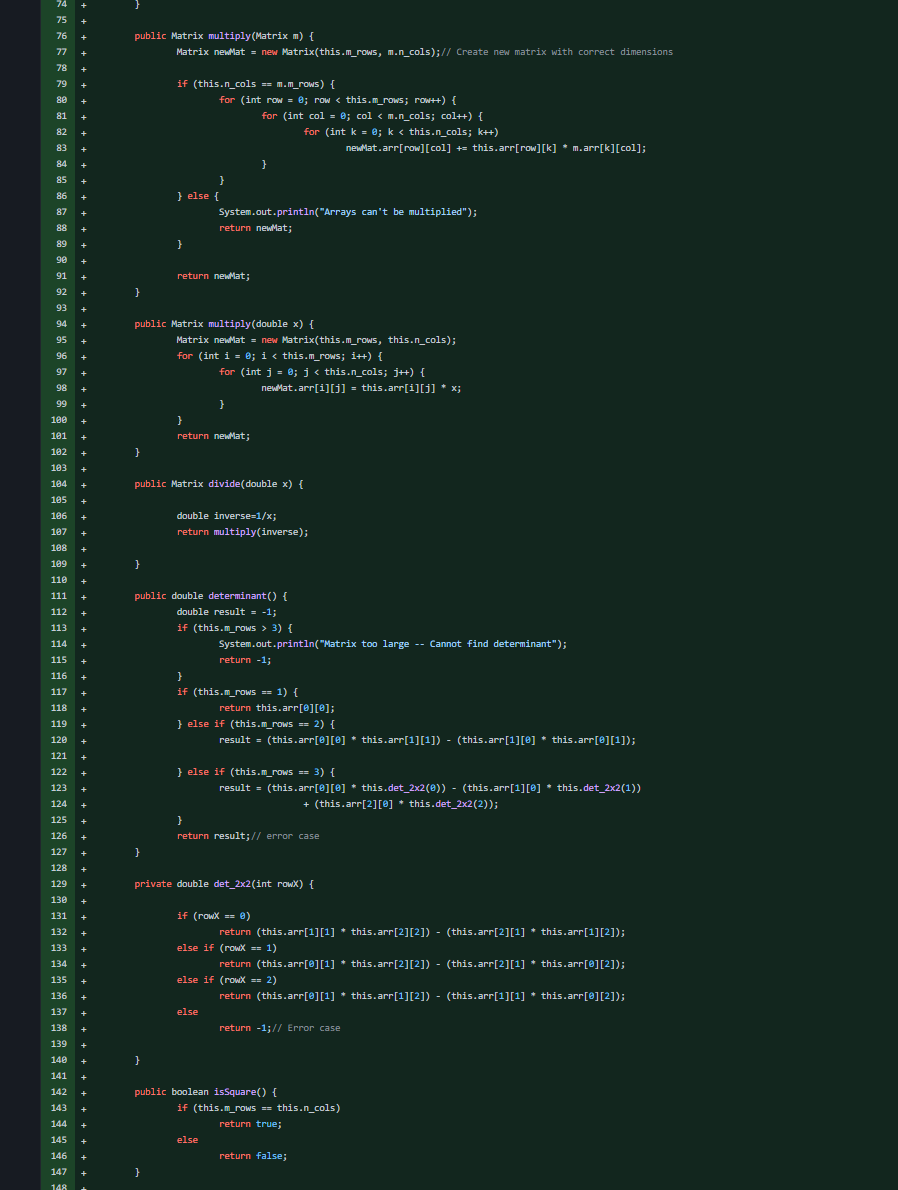Click 'double result = -1;' statement
The width and height of the screenshot is (898, 1190).
pyautogui.click(x=226, y=612)
